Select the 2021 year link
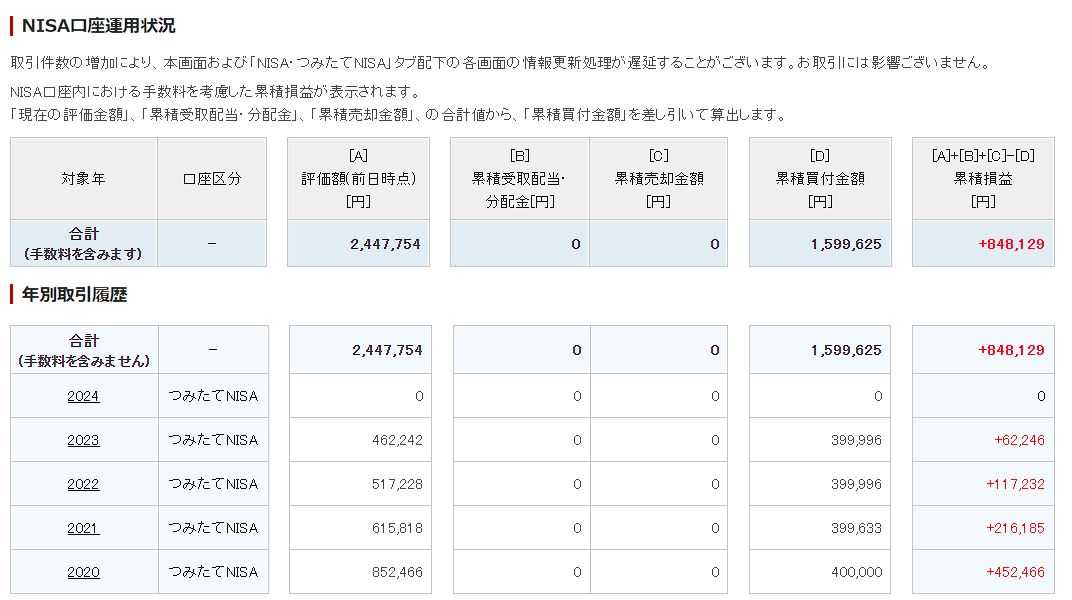The width and height of the screenshot is (1072, 600). pyautogui.click(x=83, y=528)
